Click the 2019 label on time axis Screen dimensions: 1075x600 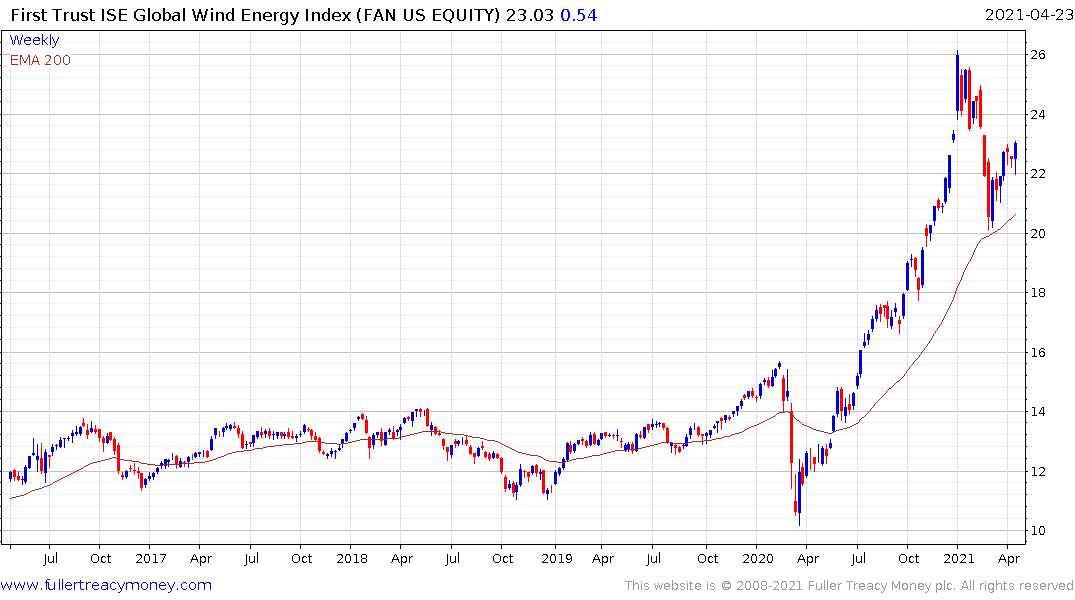557,559
